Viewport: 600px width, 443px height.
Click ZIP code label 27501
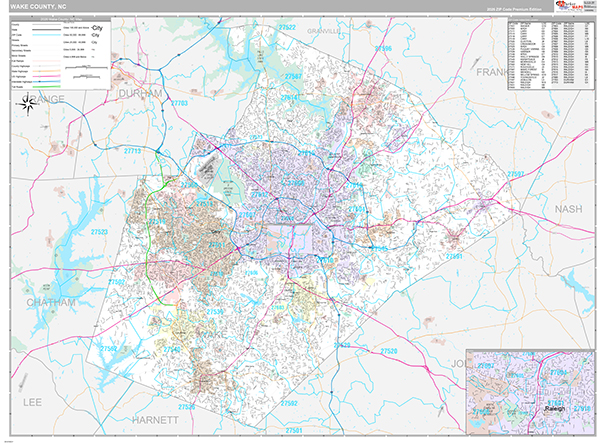[294, 431]
